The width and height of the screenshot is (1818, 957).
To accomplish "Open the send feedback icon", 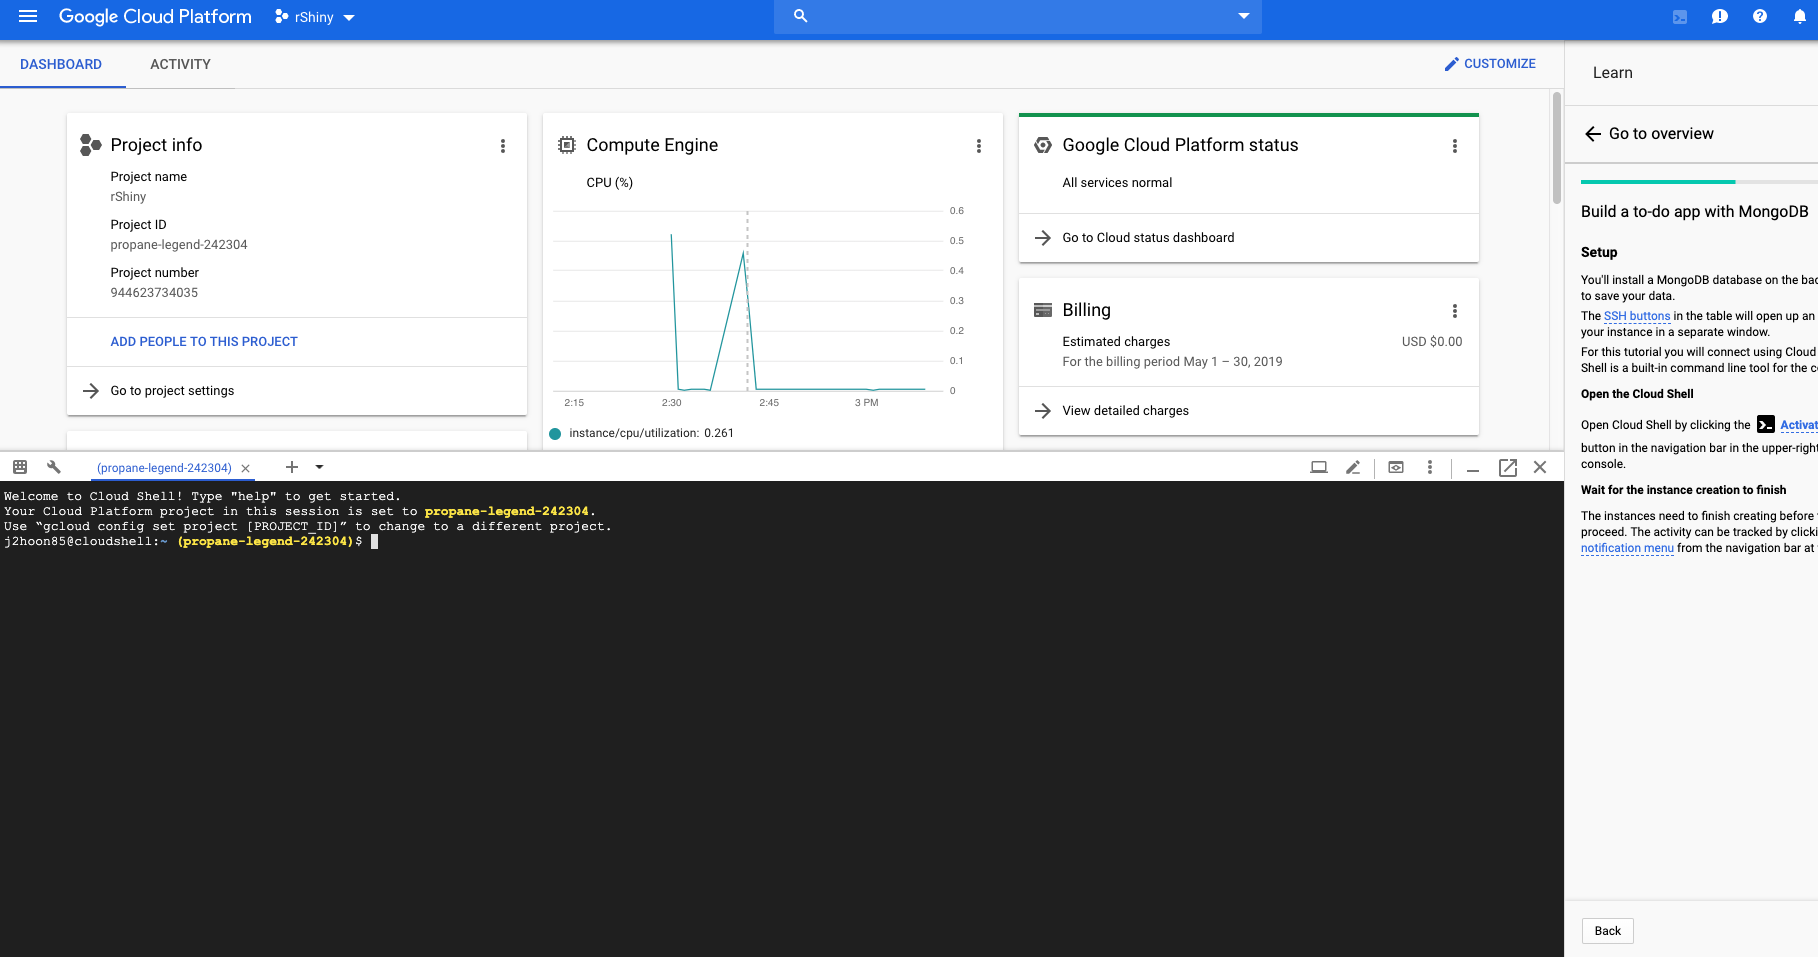I will (x=1720, y=17).
